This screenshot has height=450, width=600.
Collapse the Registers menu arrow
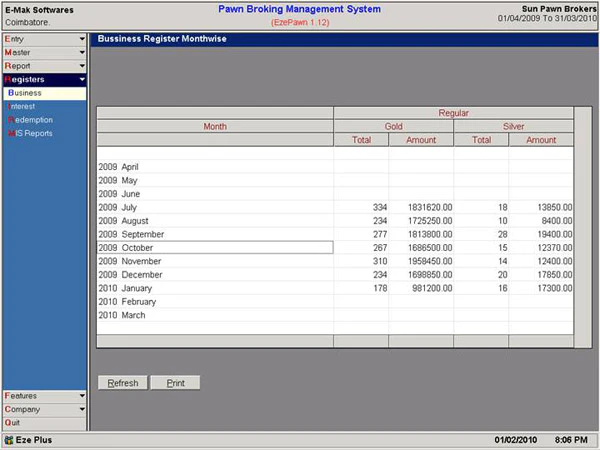82,79
